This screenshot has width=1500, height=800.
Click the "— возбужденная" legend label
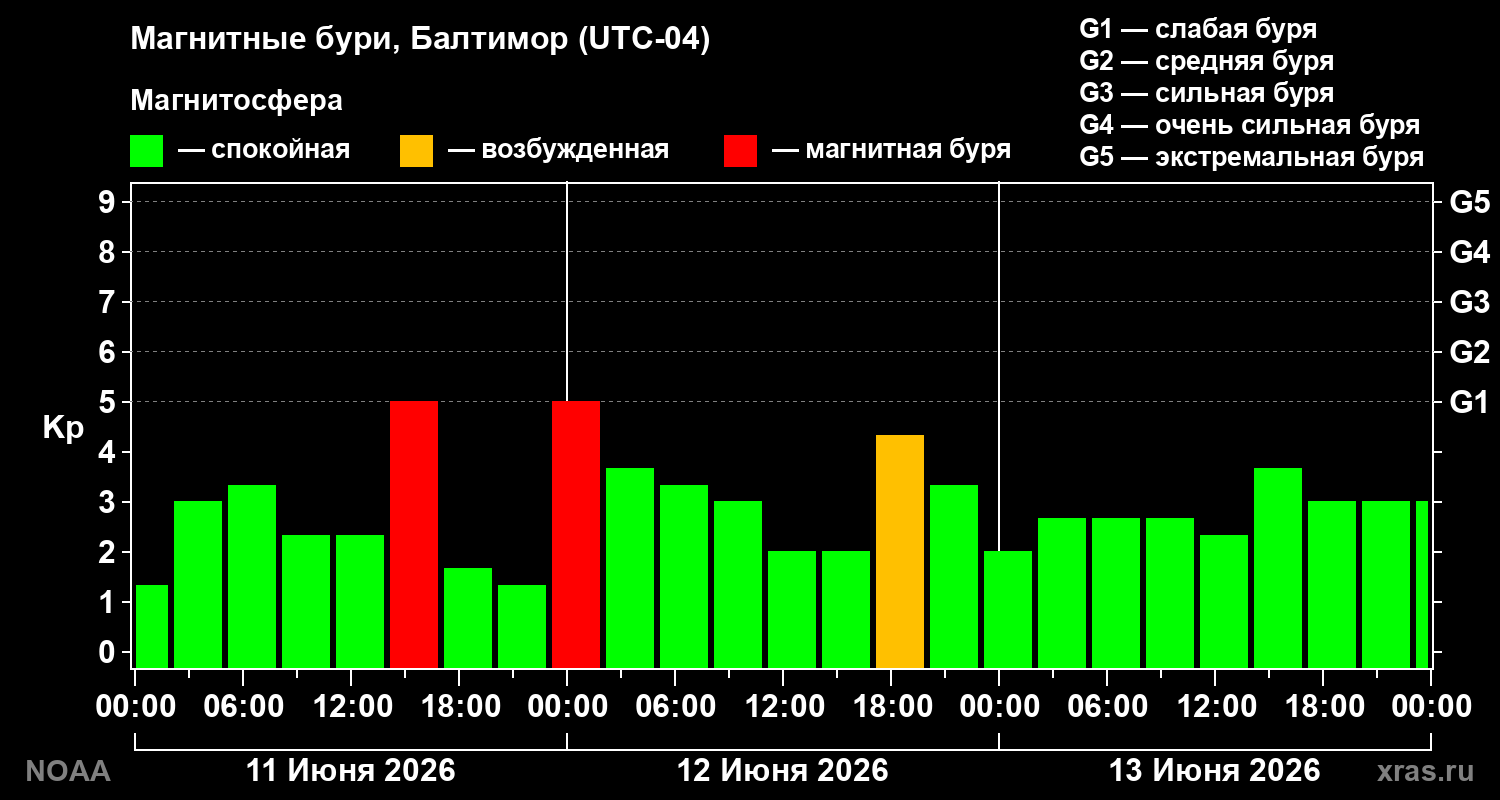coord(558,150)
